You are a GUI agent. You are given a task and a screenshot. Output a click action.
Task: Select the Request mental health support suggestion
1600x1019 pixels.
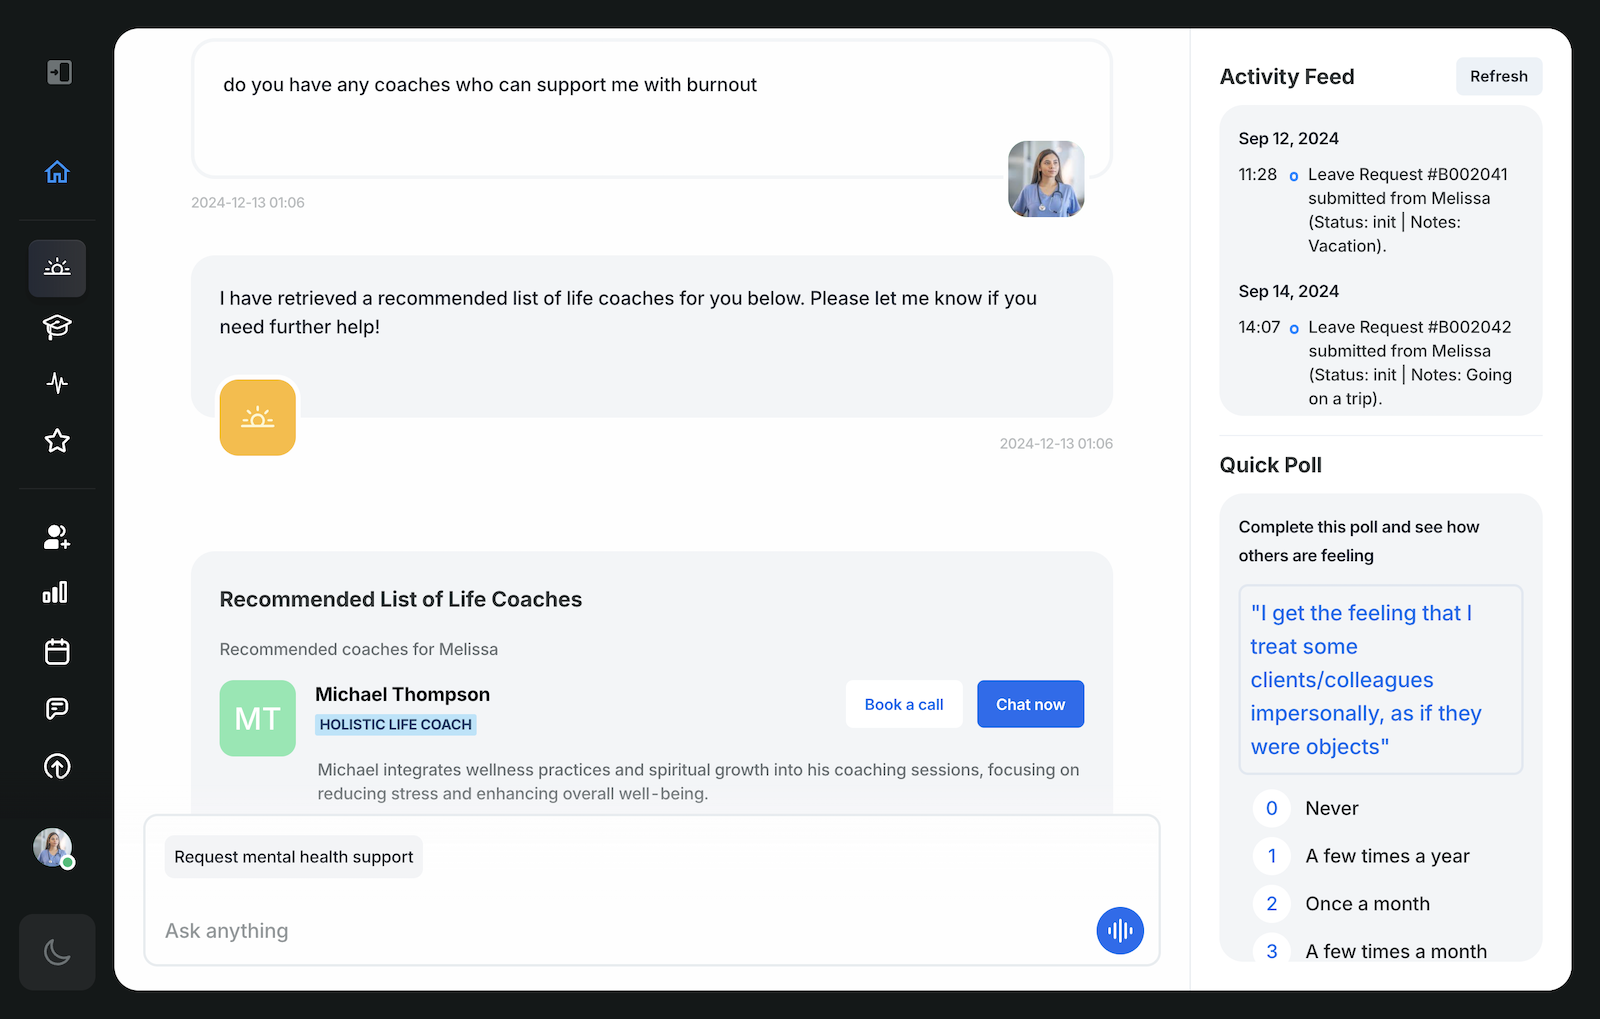tap(293, 856)
